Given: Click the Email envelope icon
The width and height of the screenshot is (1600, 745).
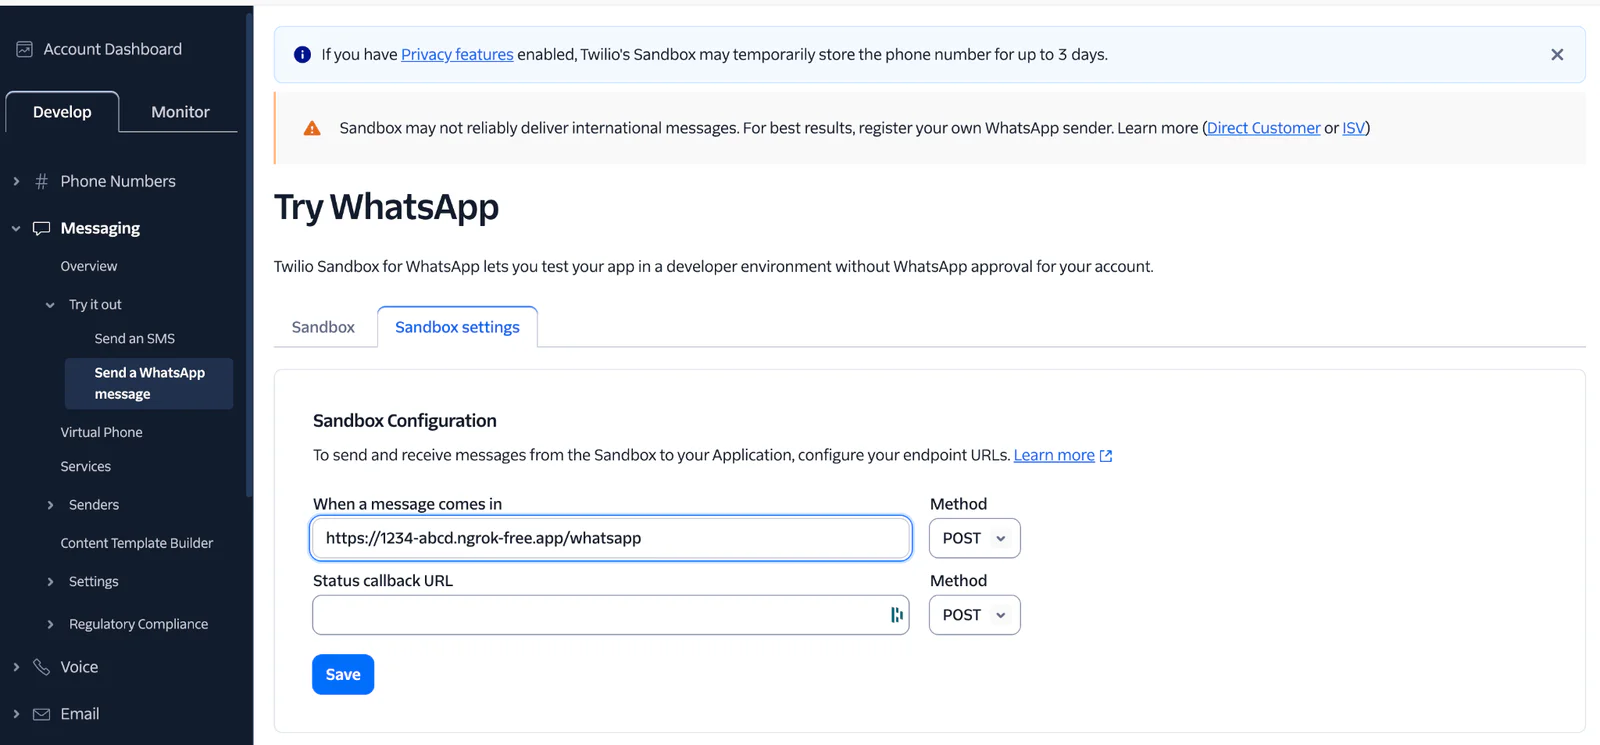Looking at the screenshot, I should pos(41,714).
